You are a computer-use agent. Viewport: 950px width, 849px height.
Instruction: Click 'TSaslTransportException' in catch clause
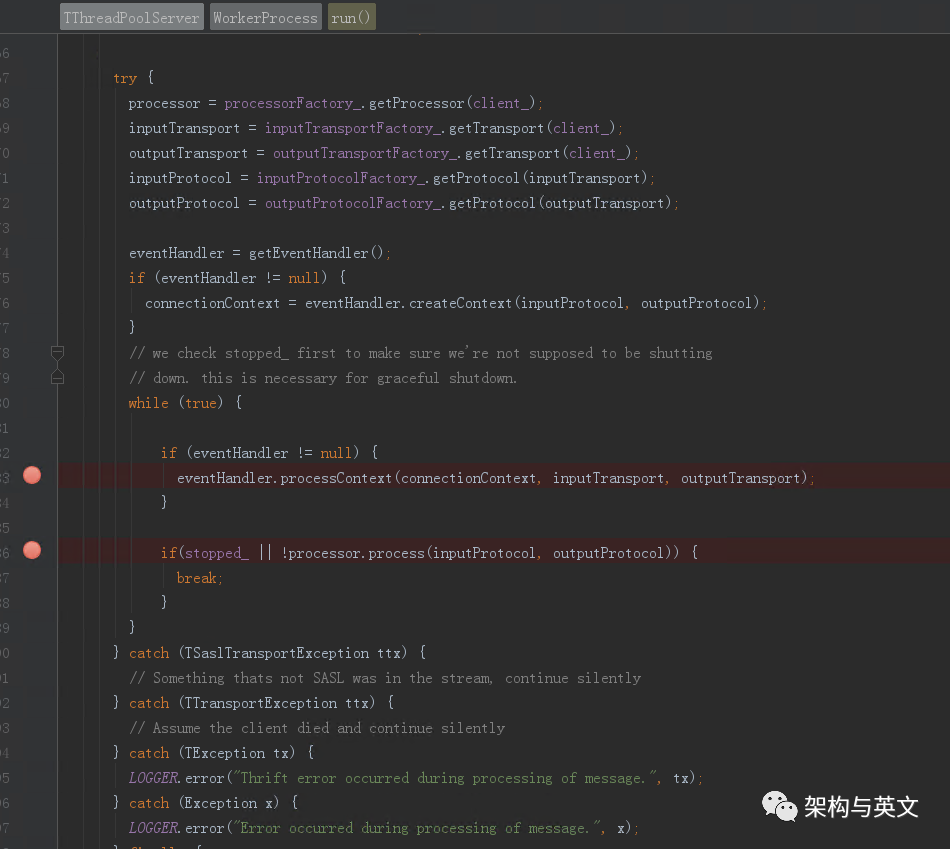(276, 653)
